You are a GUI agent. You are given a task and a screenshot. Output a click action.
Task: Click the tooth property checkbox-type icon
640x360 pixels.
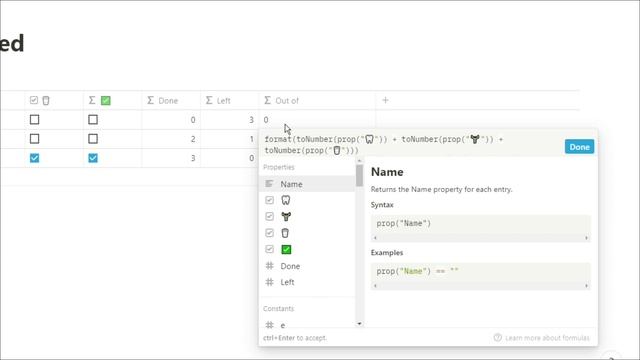click(269, 200)
